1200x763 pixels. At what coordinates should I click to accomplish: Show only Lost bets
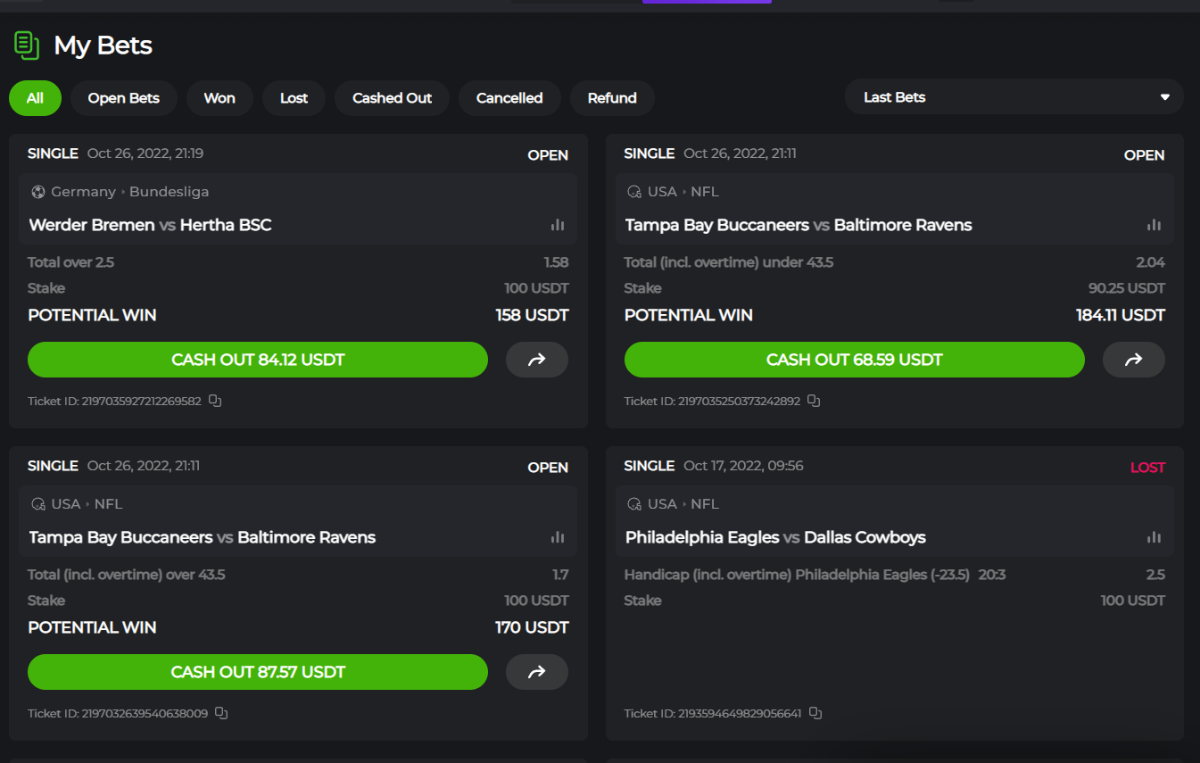coord(294,98)
